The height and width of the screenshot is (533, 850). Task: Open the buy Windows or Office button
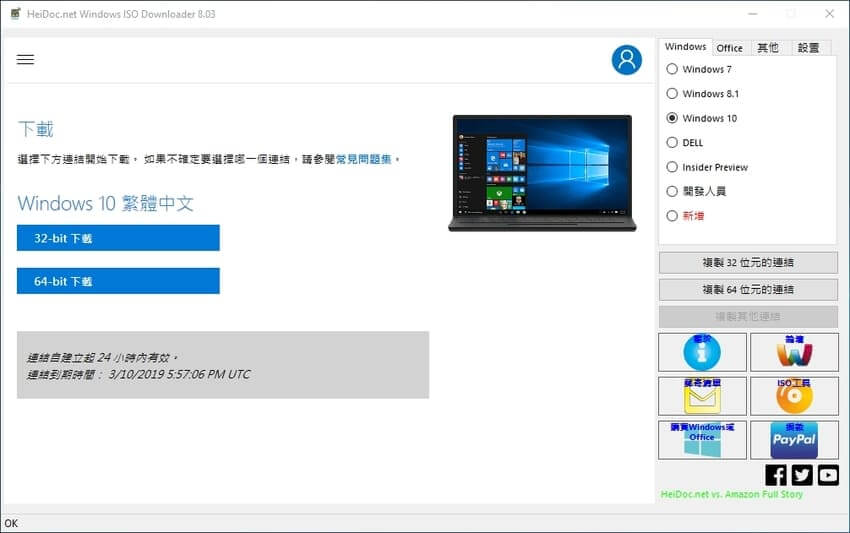pyautogui.click(x=702, y=440)
